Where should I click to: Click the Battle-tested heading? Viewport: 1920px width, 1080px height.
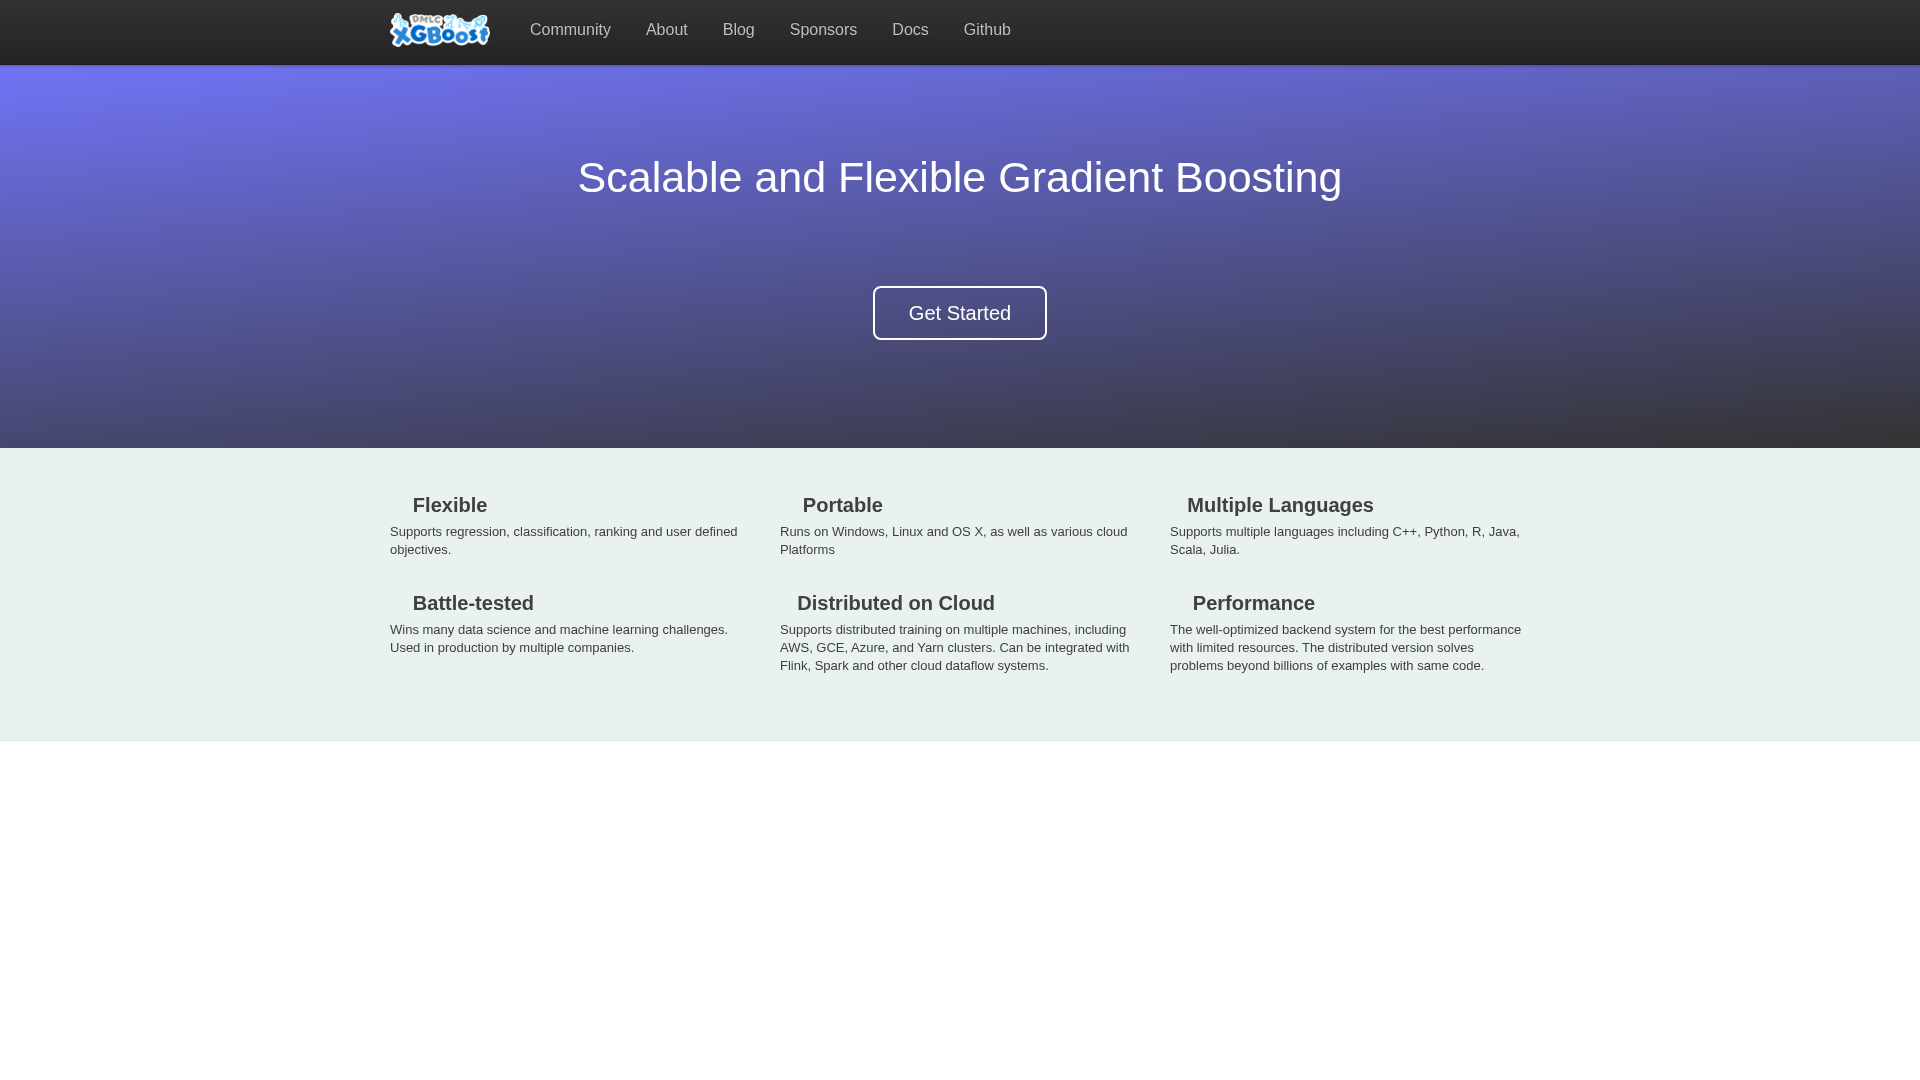point(472,603)
